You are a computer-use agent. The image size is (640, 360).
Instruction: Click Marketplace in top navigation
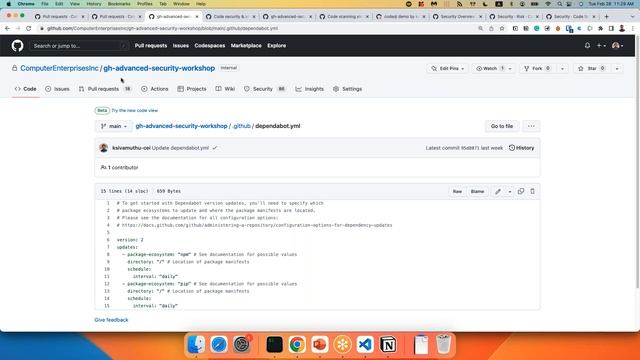[x=246, y=46]
